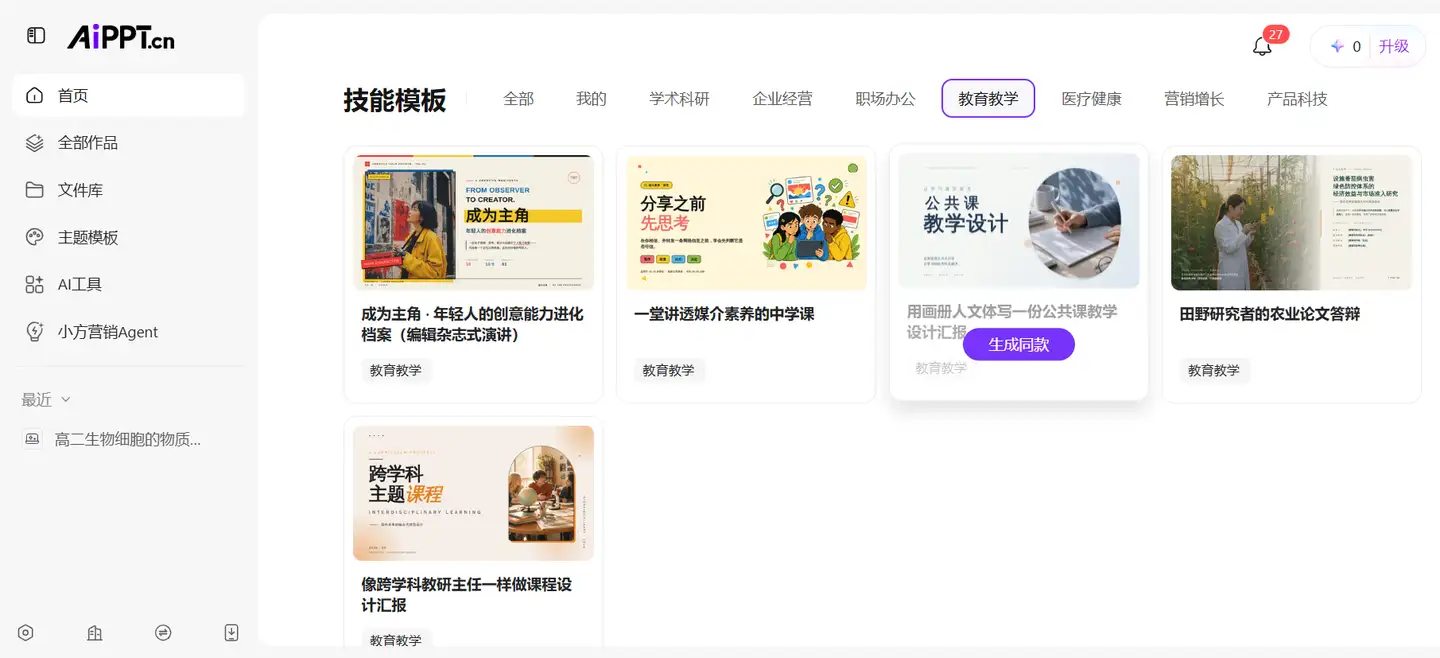Click the image icon beside 高二生物细胞的物质
The height and width of the screenshot is (658, 1440).
coord(33,439)
